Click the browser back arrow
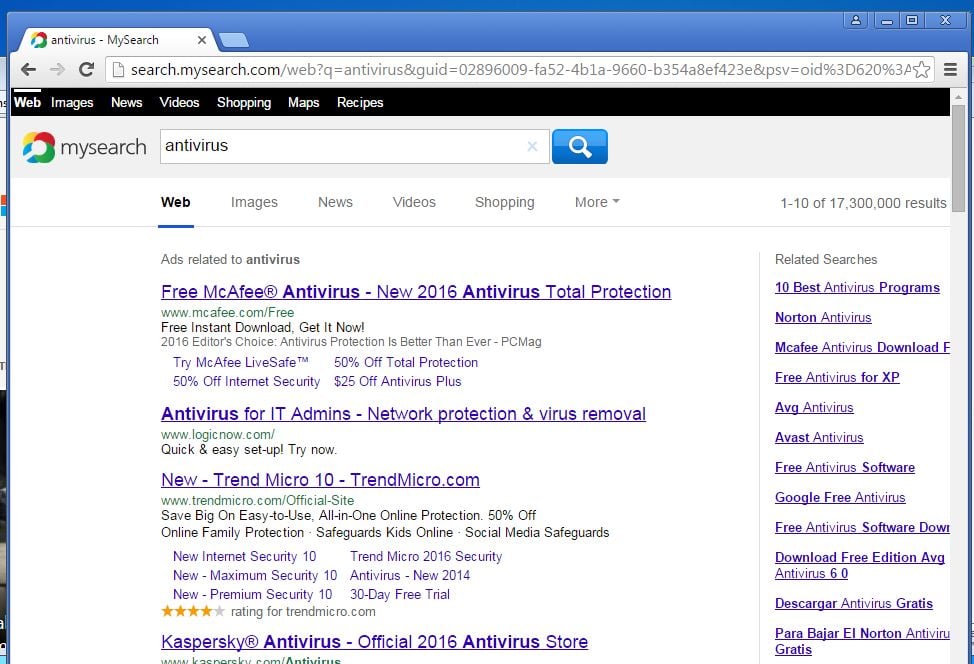Image resolution: width=974 pixels, height=664 pixels. pyautogui.click(x=28, y=70)
